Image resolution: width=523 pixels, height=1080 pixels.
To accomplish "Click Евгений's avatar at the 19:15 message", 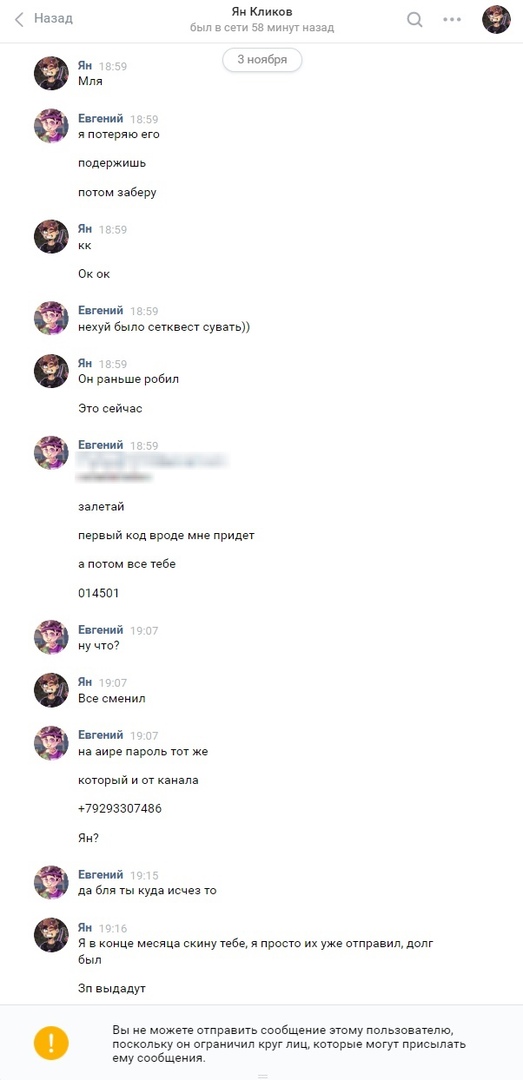I will point(51,882).
